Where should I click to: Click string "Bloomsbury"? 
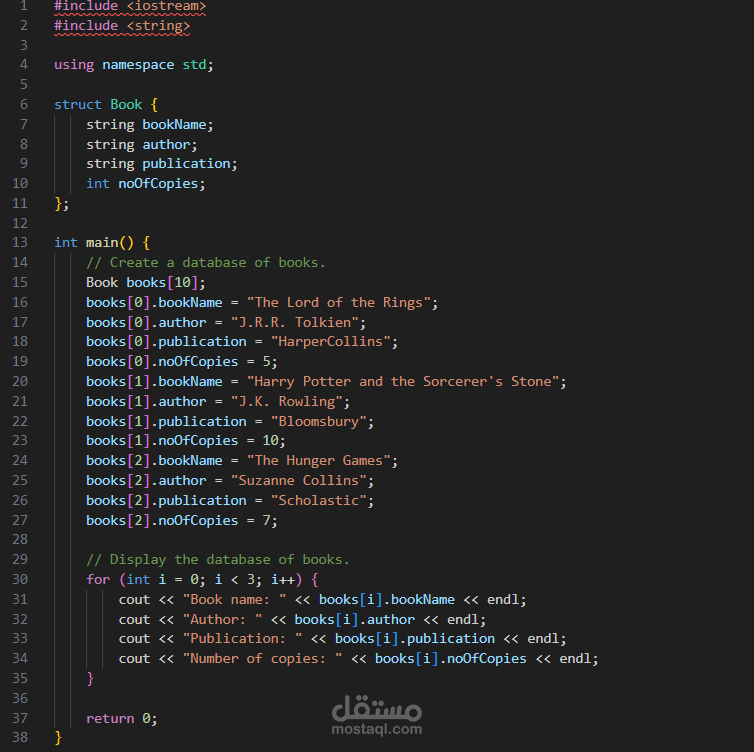(x=319, y=421)
